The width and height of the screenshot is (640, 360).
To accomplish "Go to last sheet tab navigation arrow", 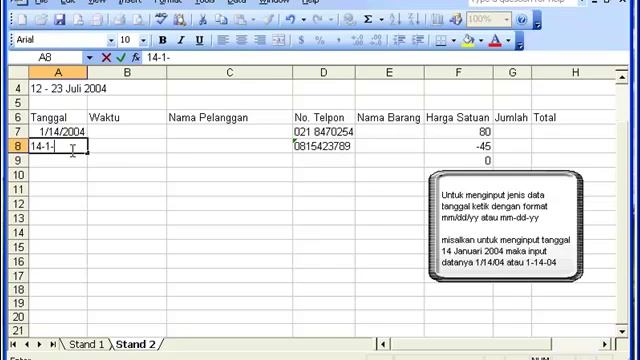I will pos(53,344).
